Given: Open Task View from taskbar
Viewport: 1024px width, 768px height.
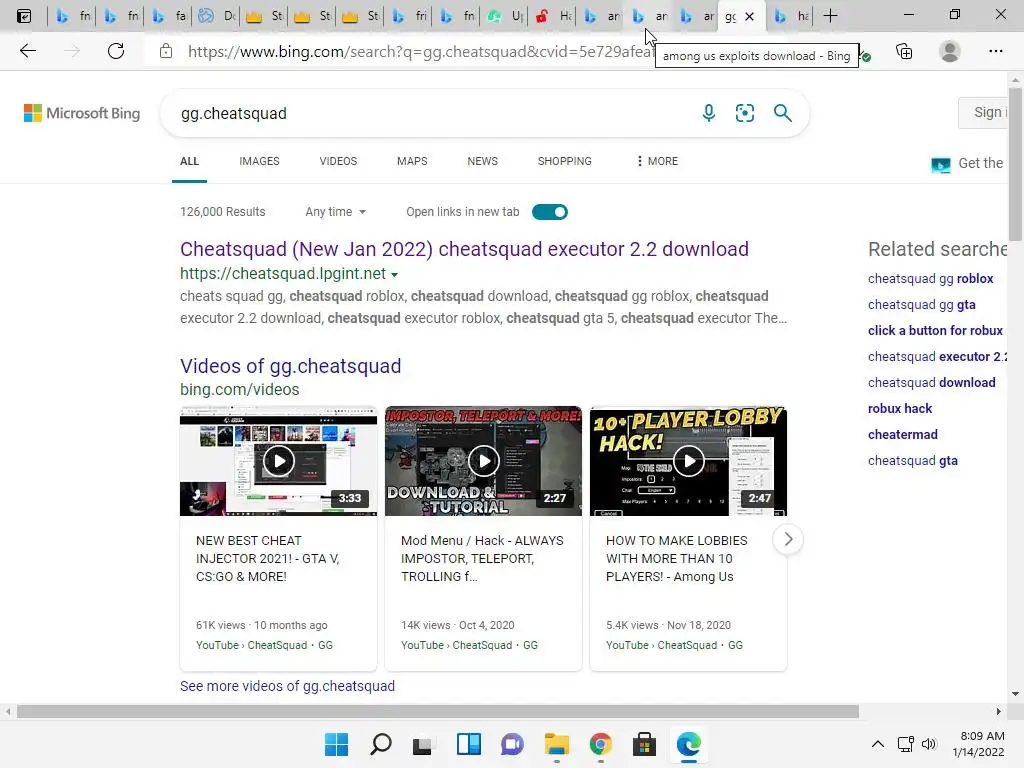Looking at the screenshot, I should [423, 744].
